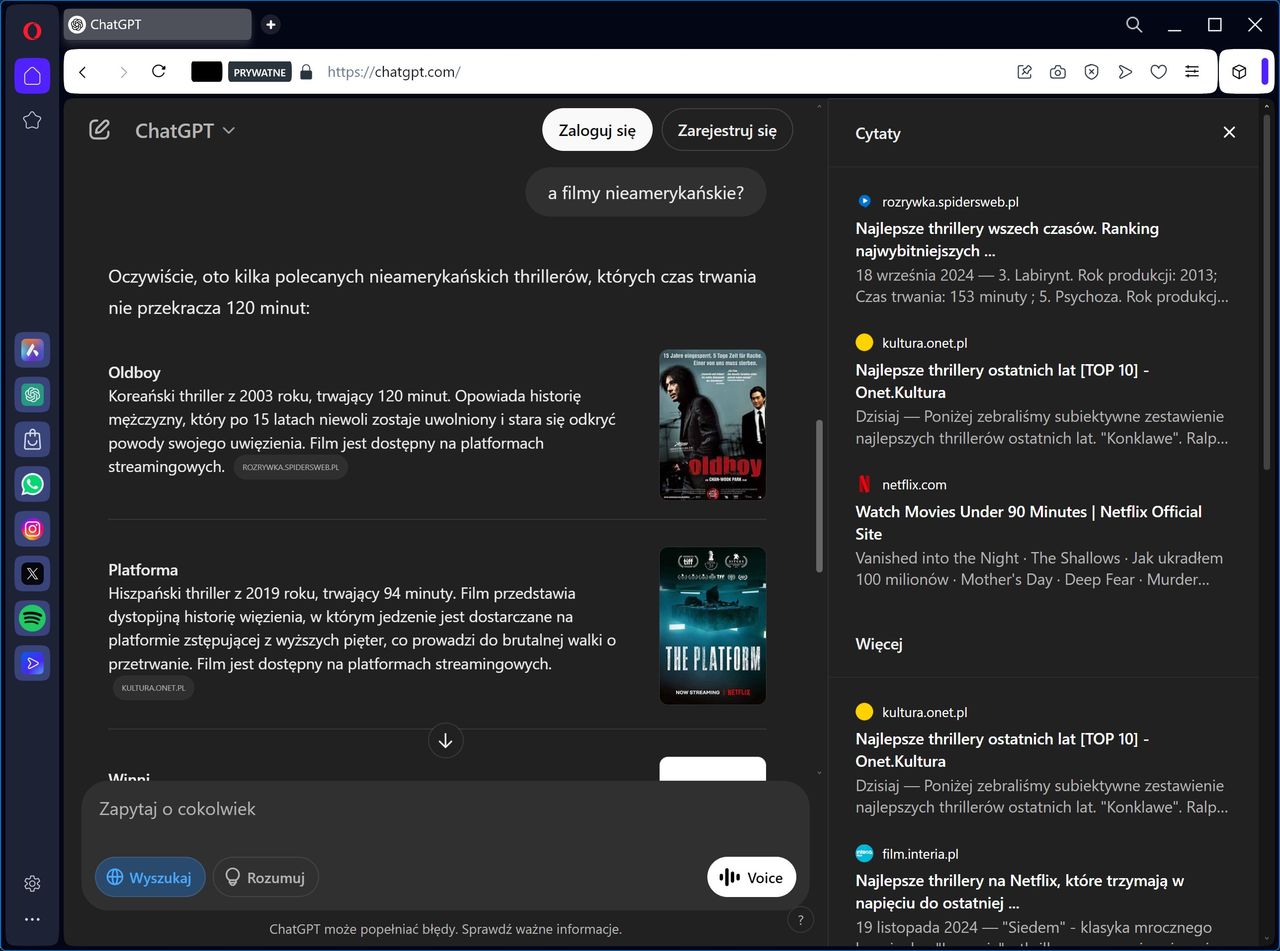1280x951 pixels.
Task: Jump to the bottom with the down-arrow button
Action: click(x=446, y=741)
